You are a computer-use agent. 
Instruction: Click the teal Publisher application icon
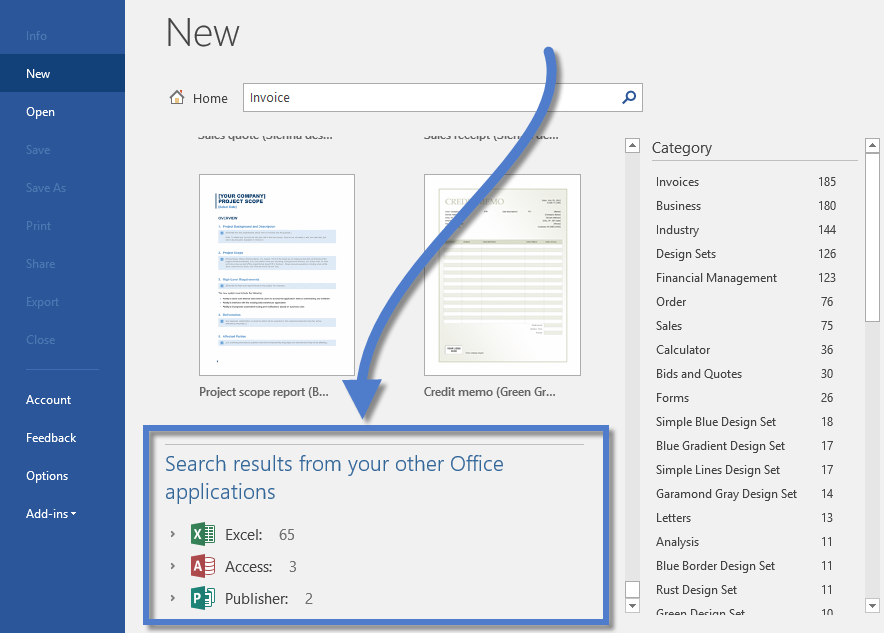tap(203, 599)
